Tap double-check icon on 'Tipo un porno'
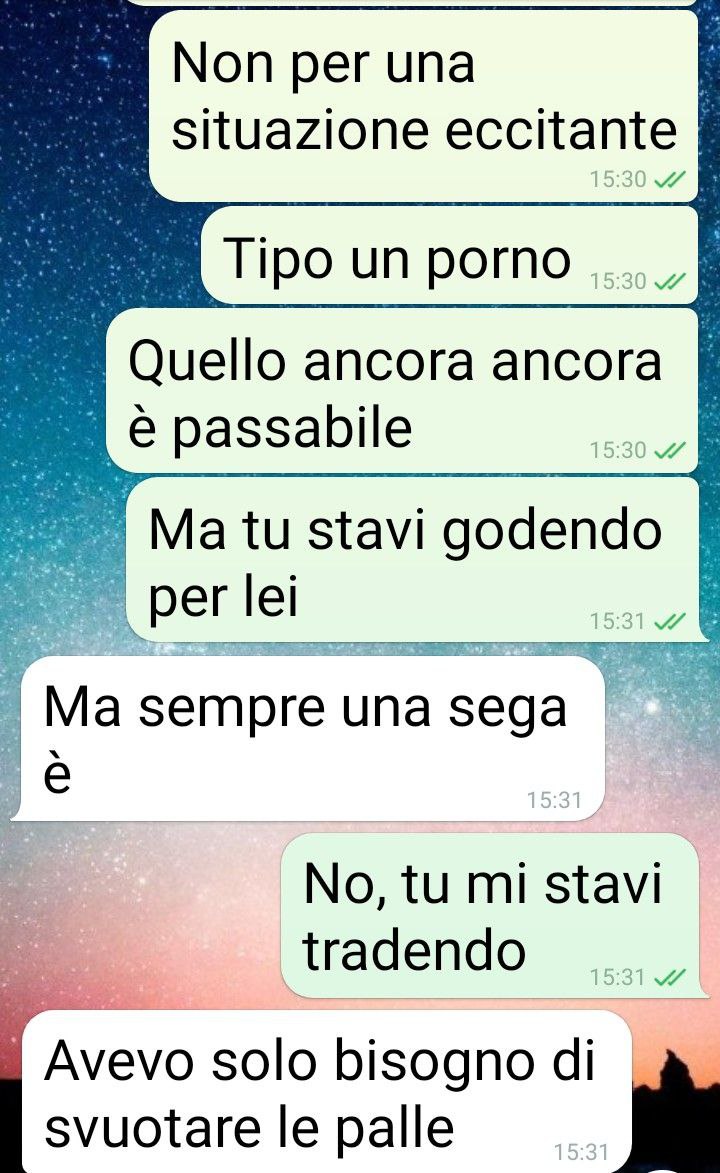This screenshot has width=720, height=1173. pyautogui.click(x=670, y=281)
